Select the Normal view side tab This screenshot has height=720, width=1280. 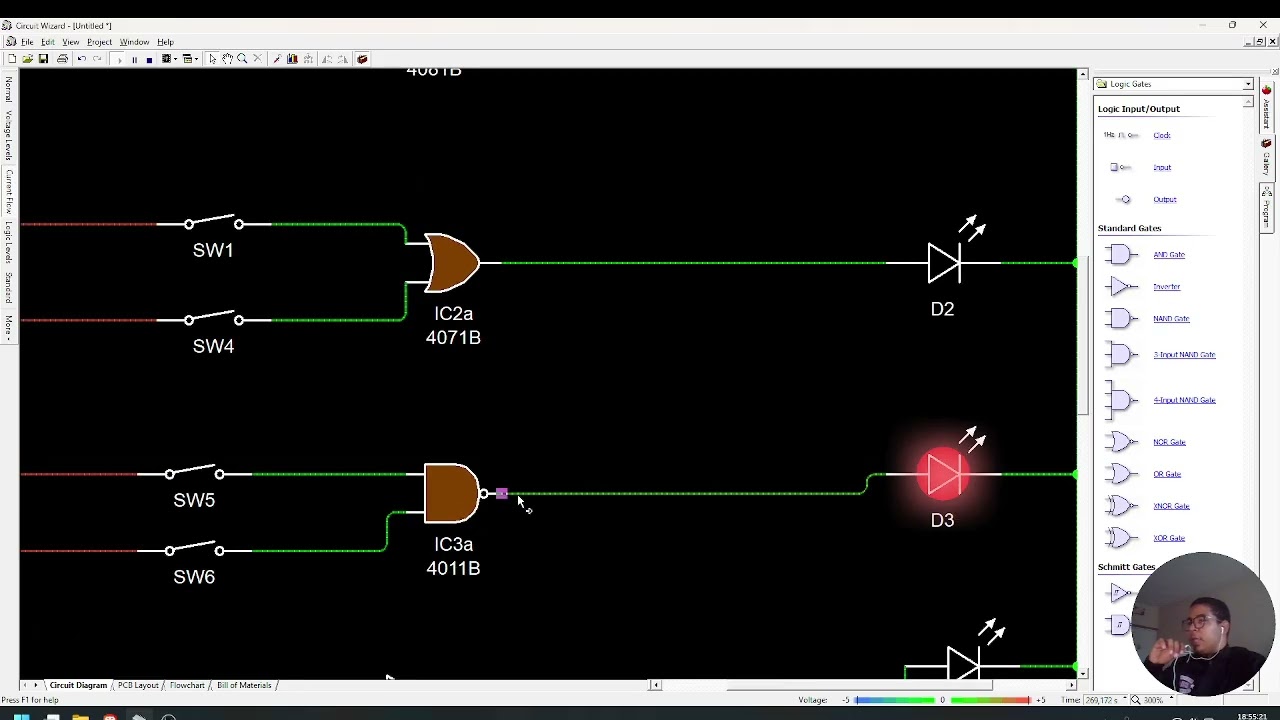click(x=8, y=90)
